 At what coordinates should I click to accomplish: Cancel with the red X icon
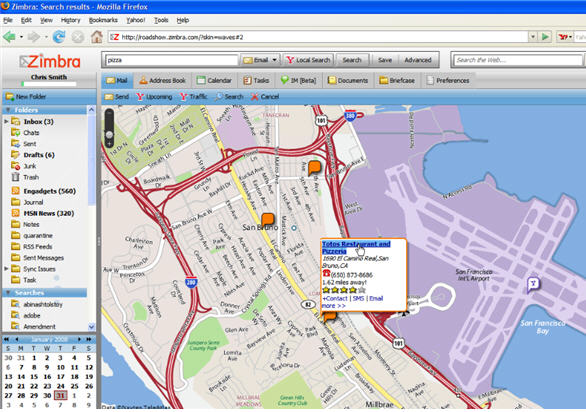[265, 97]
